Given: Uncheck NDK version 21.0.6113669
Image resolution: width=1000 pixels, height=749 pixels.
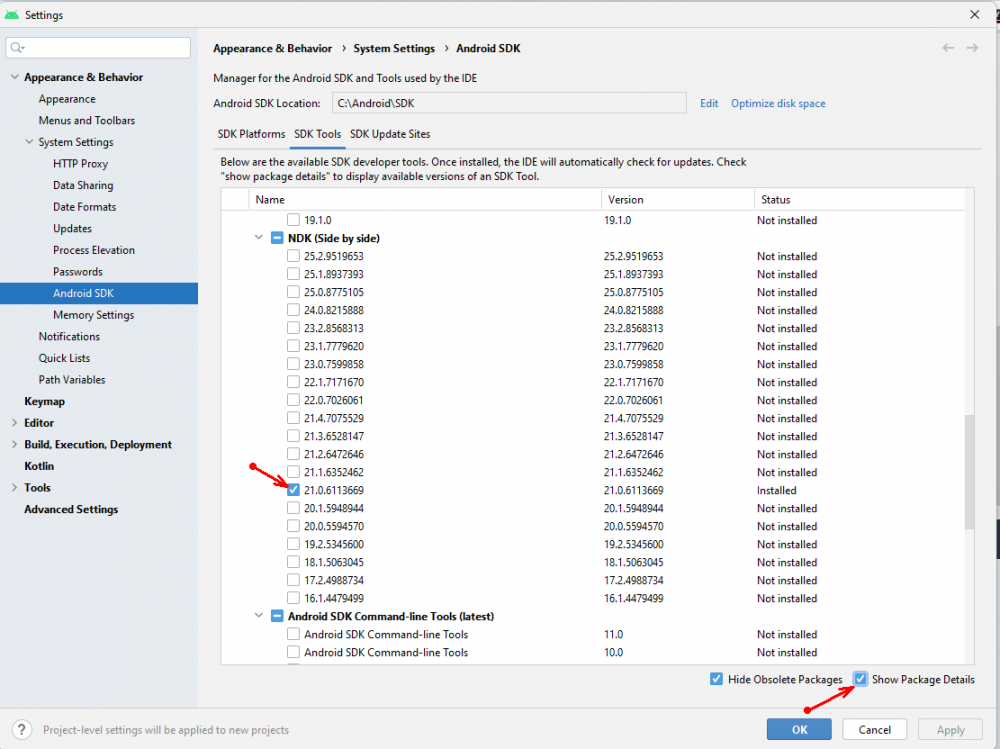Looking at the screenshot, I should coord(293,490).
